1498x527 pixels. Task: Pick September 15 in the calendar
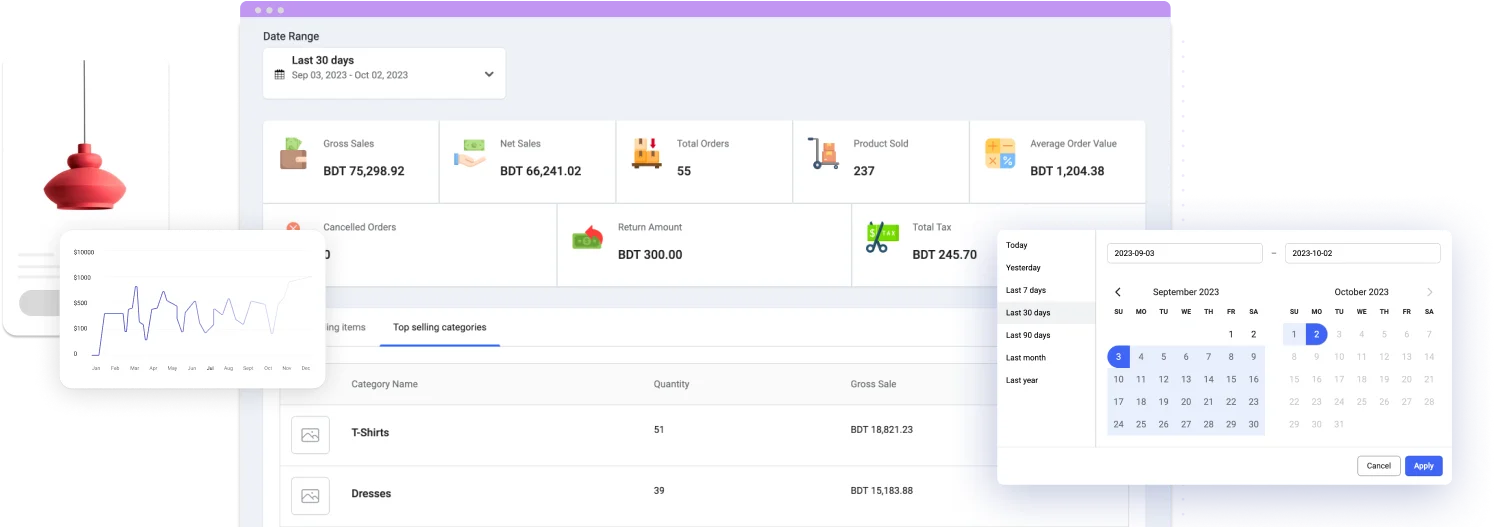coord(1231,379)
